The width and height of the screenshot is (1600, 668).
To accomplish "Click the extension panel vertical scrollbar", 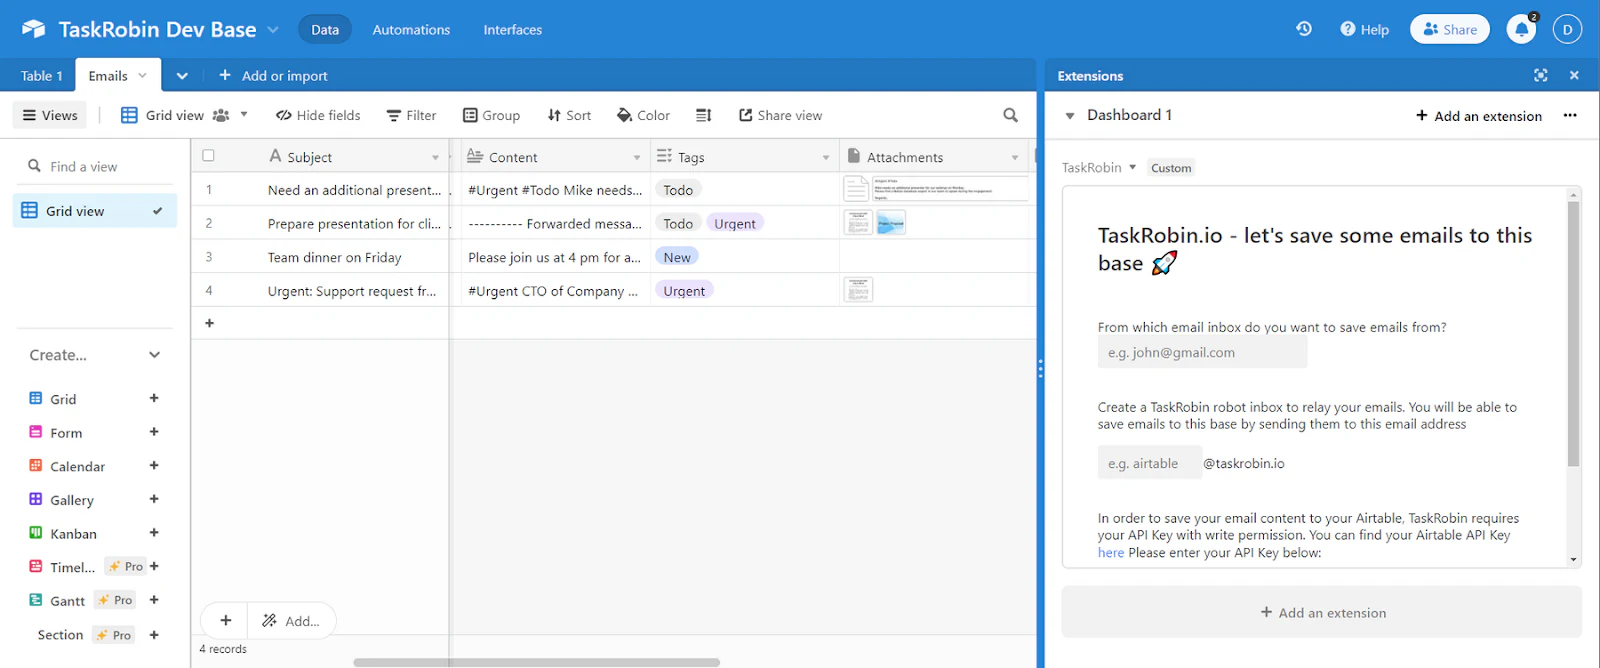I will [x=1573, y=334].
